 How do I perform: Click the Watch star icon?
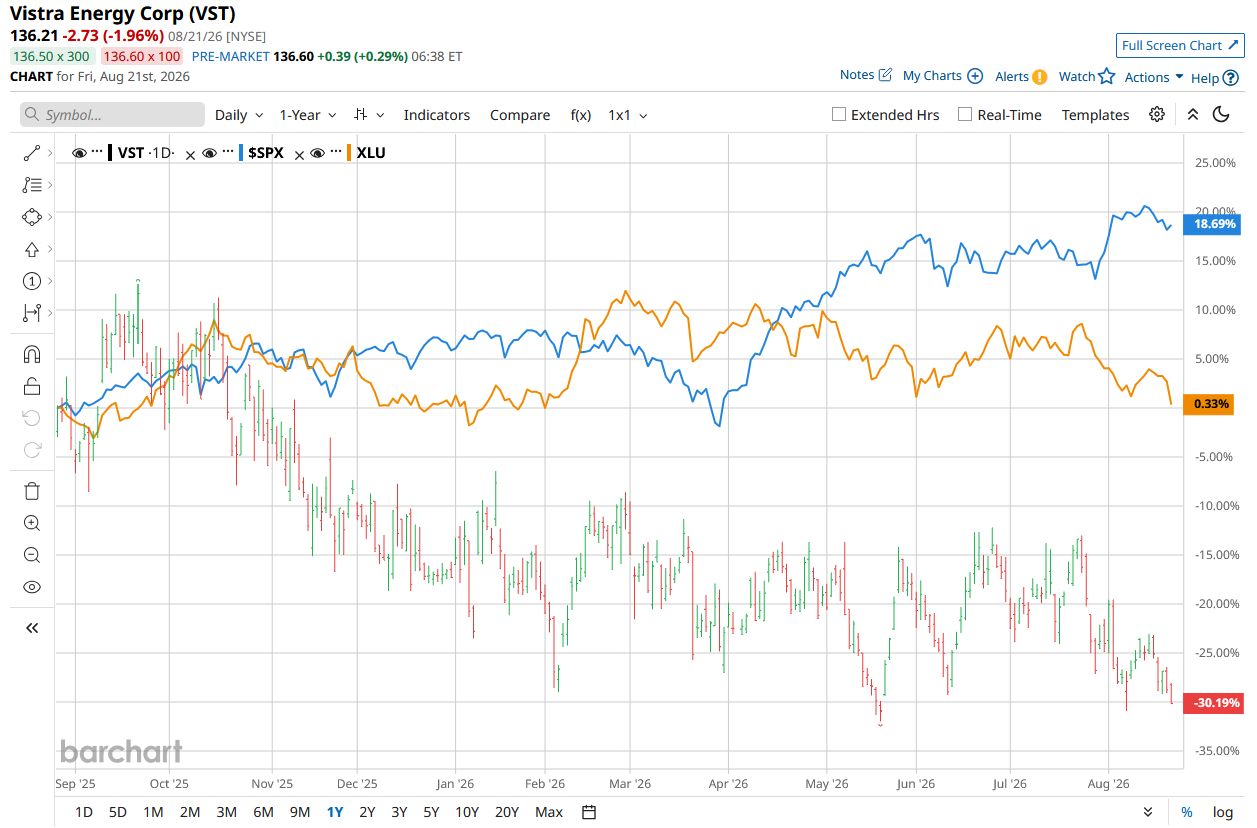click(1106, 76)
